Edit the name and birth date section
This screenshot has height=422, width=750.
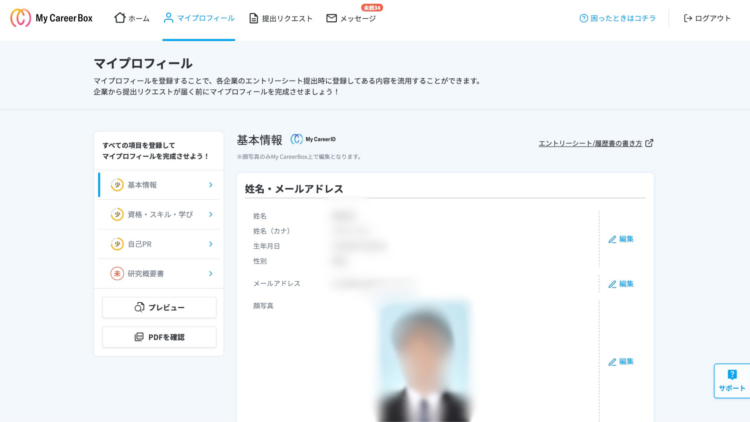621,239
